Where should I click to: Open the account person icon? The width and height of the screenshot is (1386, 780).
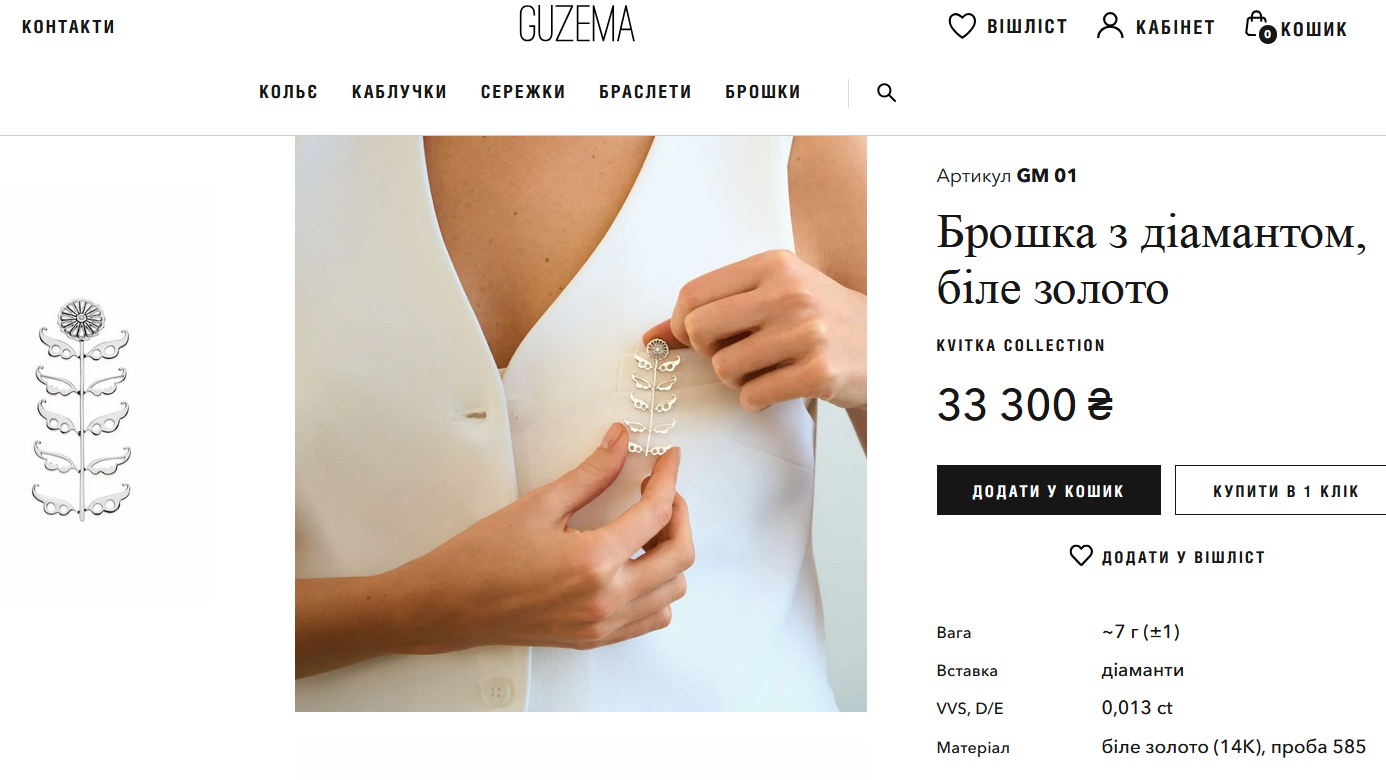coord(1110,26)
